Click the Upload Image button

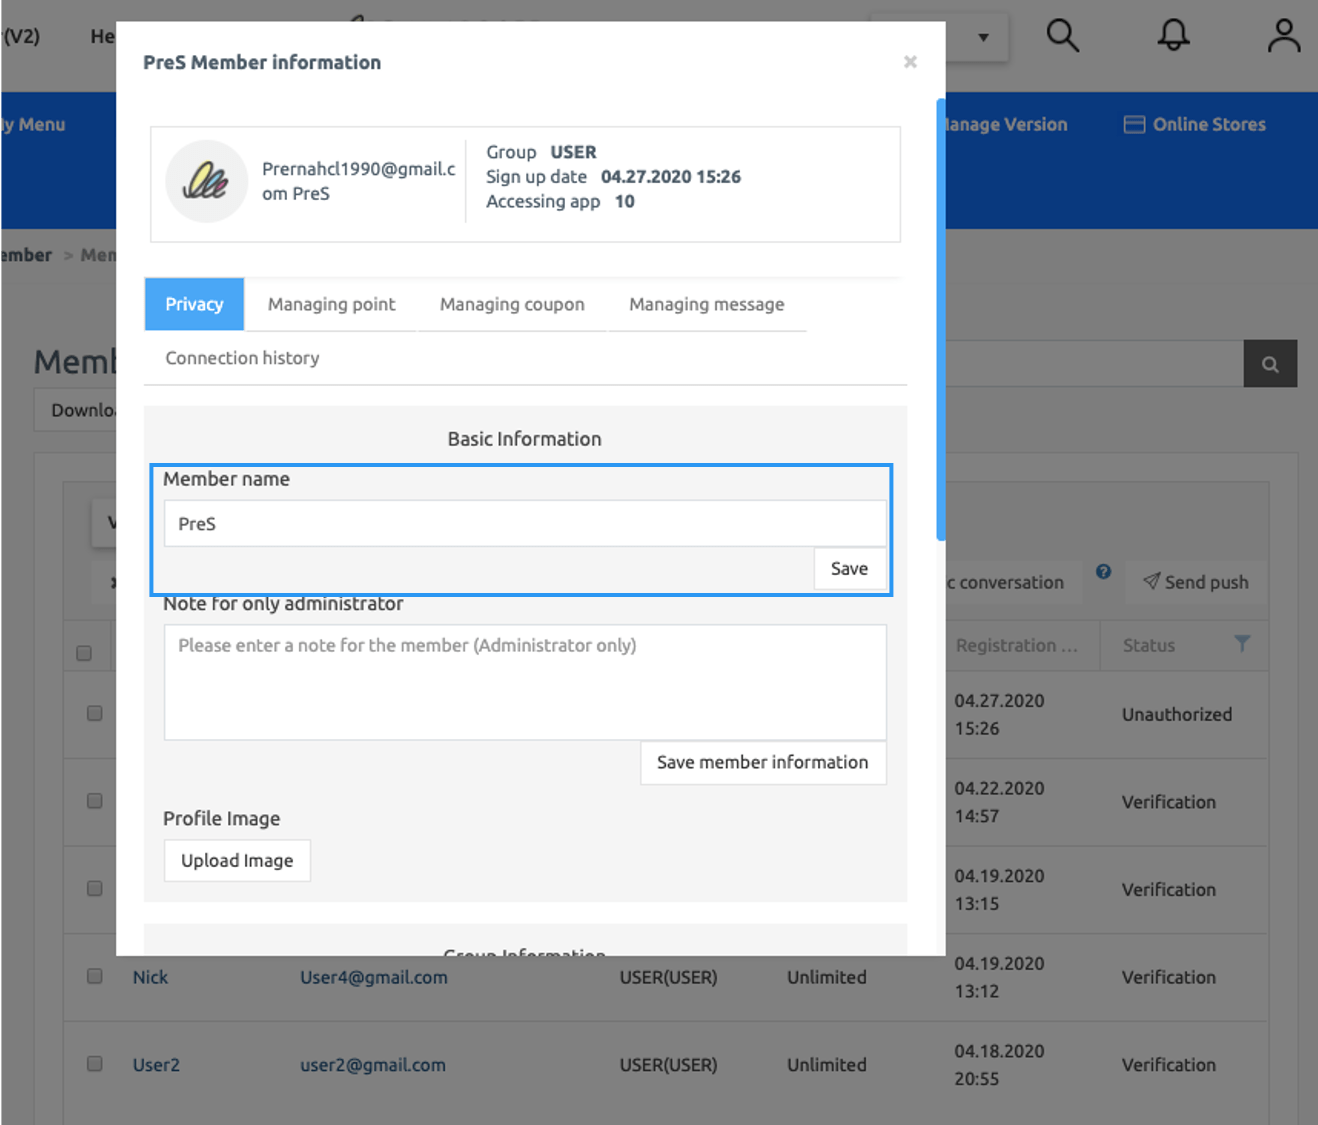click(237, 861)
